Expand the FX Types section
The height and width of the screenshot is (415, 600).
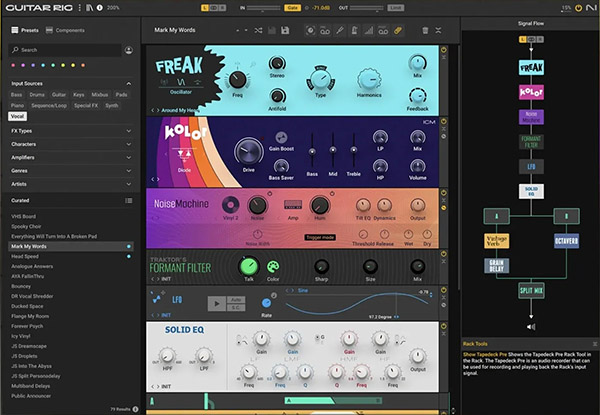click(x=129, y=130)
